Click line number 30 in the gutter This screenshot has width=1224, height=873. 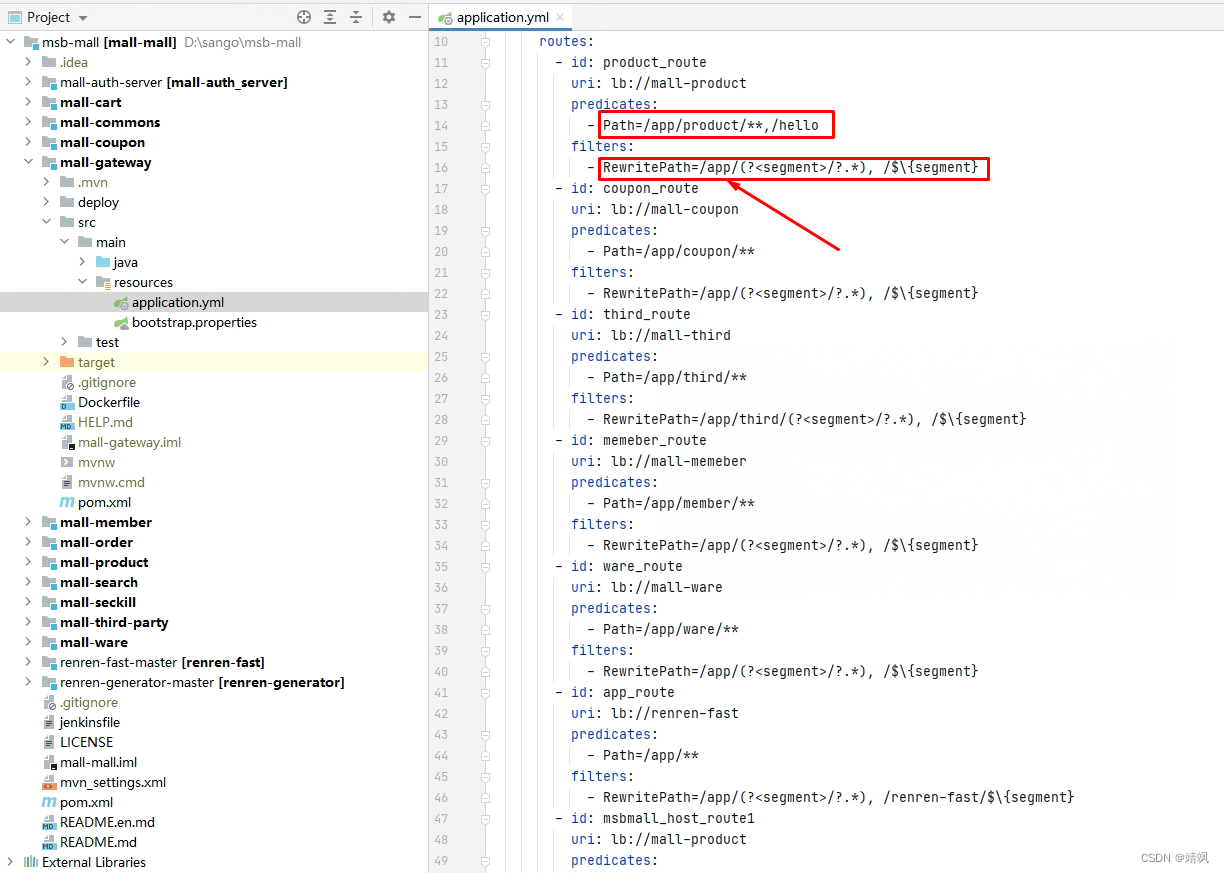441,461
